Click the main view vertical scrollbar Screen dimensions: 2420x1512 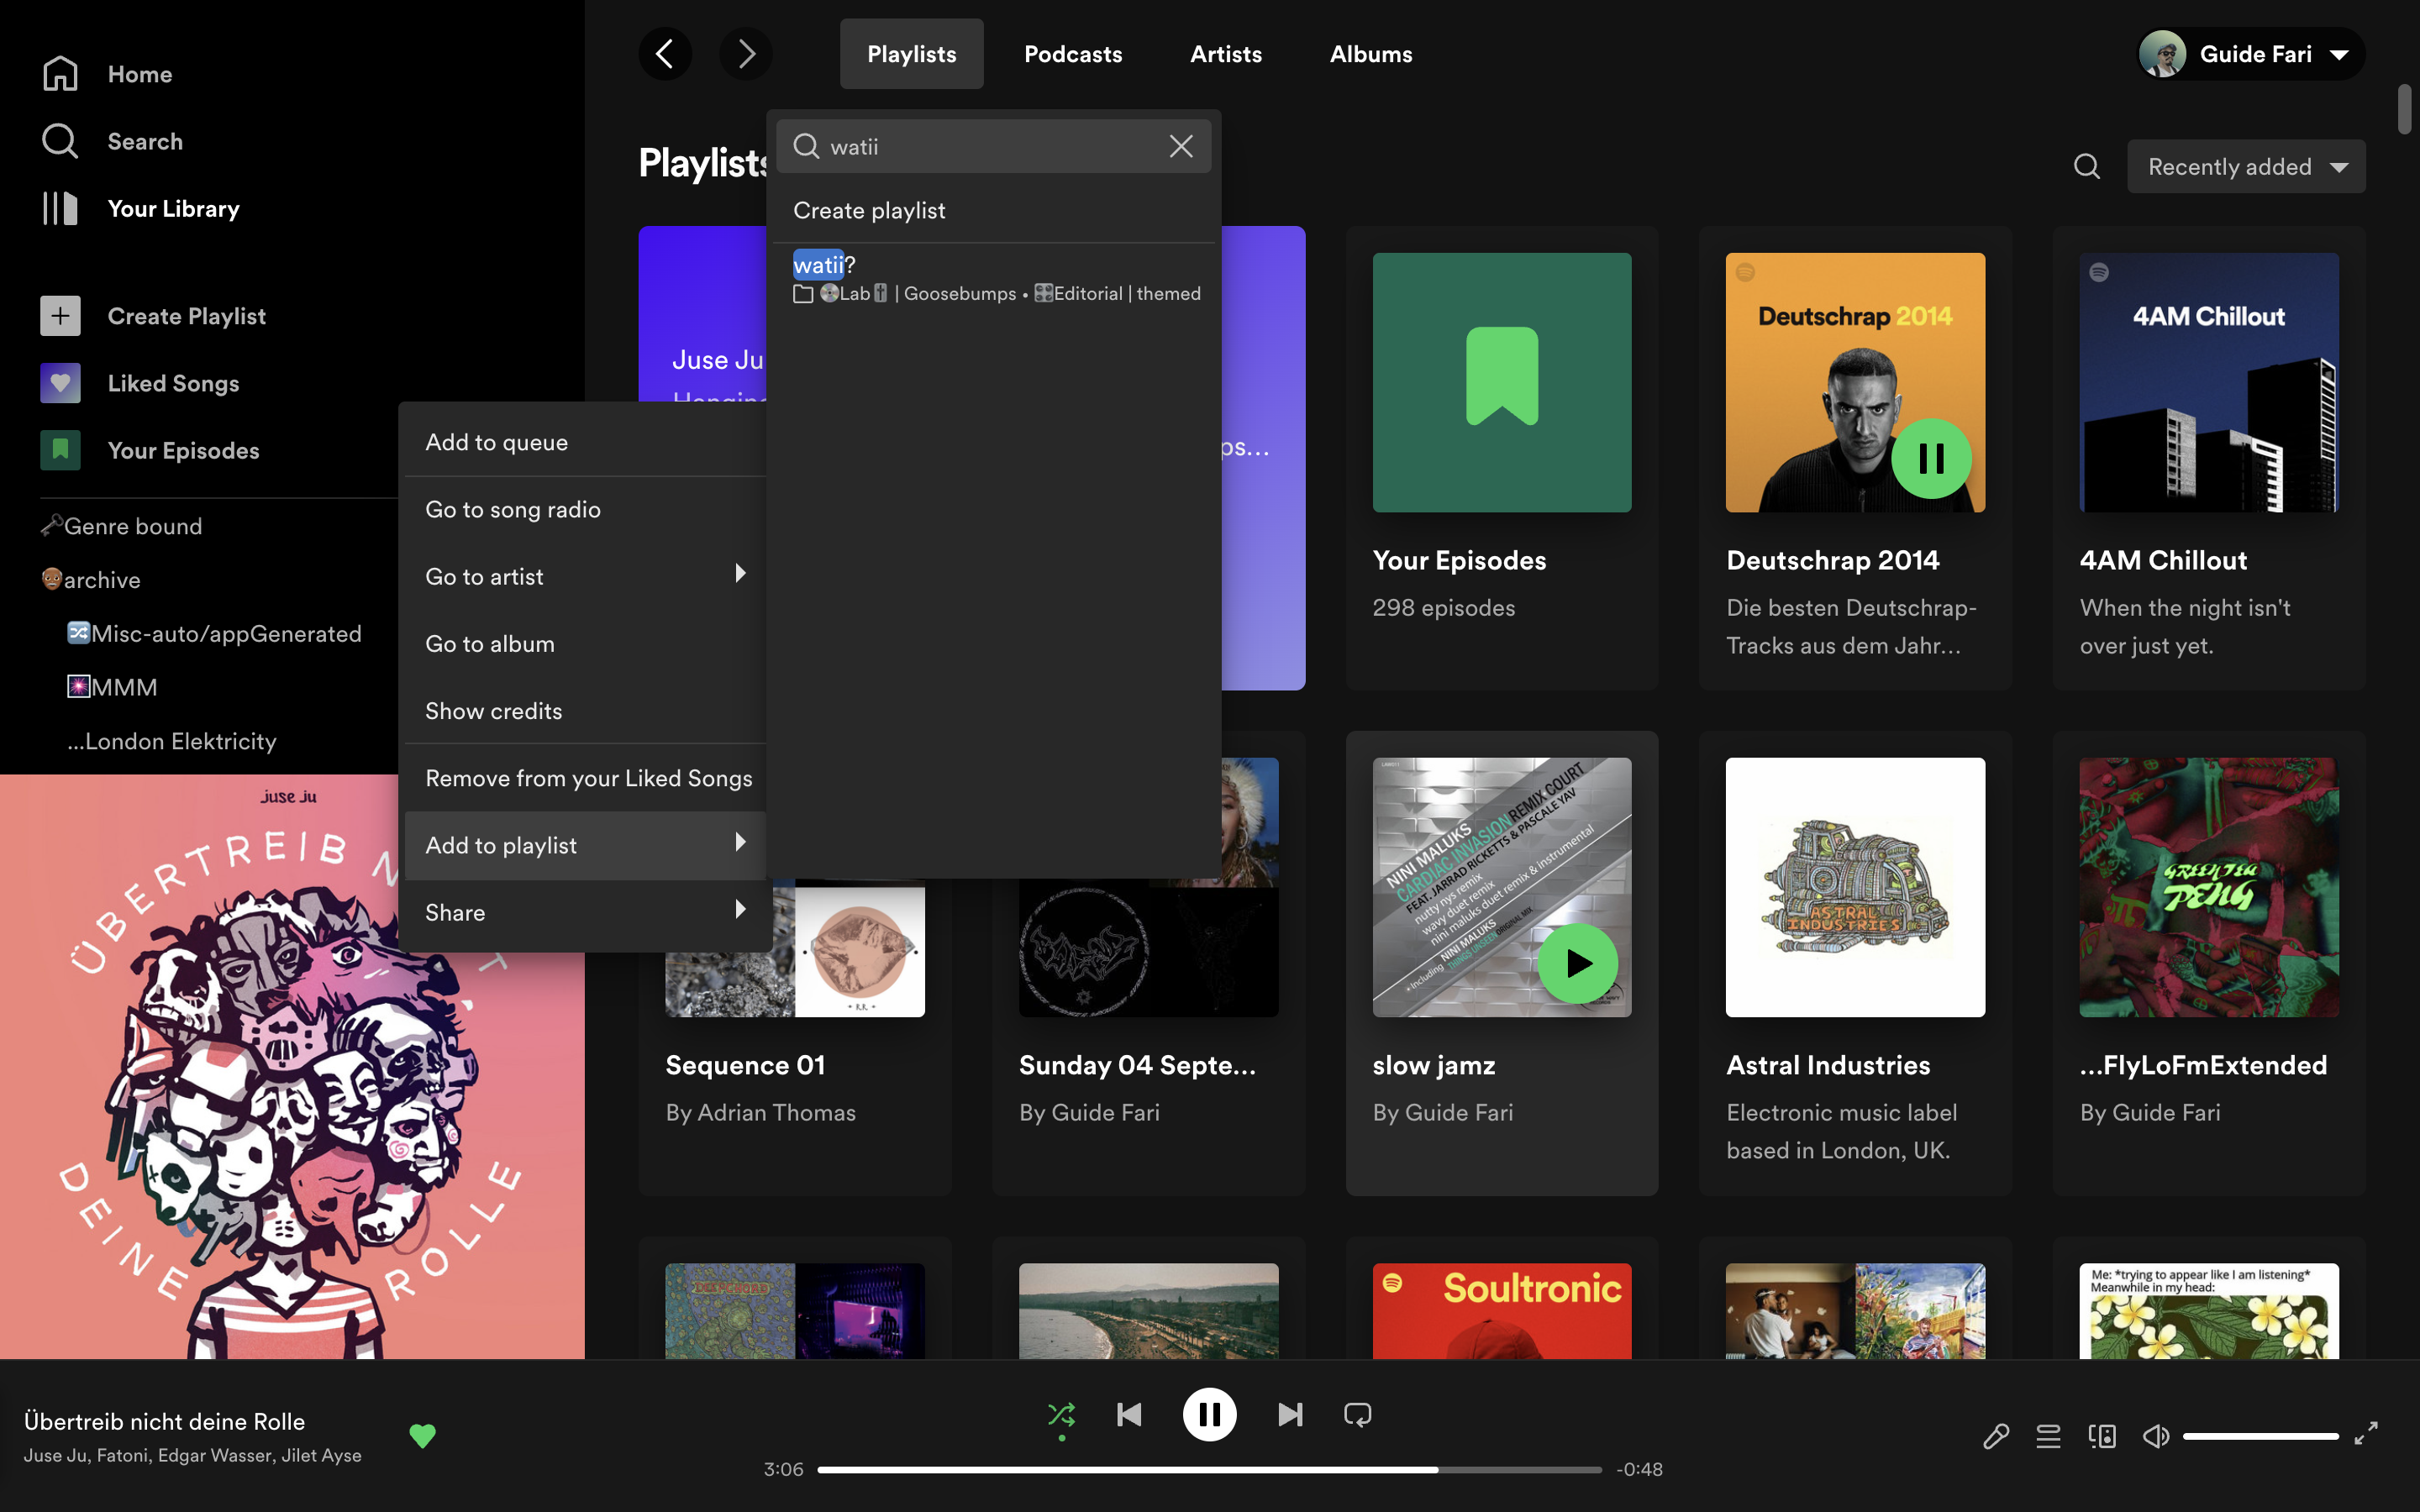[2403, 110]
